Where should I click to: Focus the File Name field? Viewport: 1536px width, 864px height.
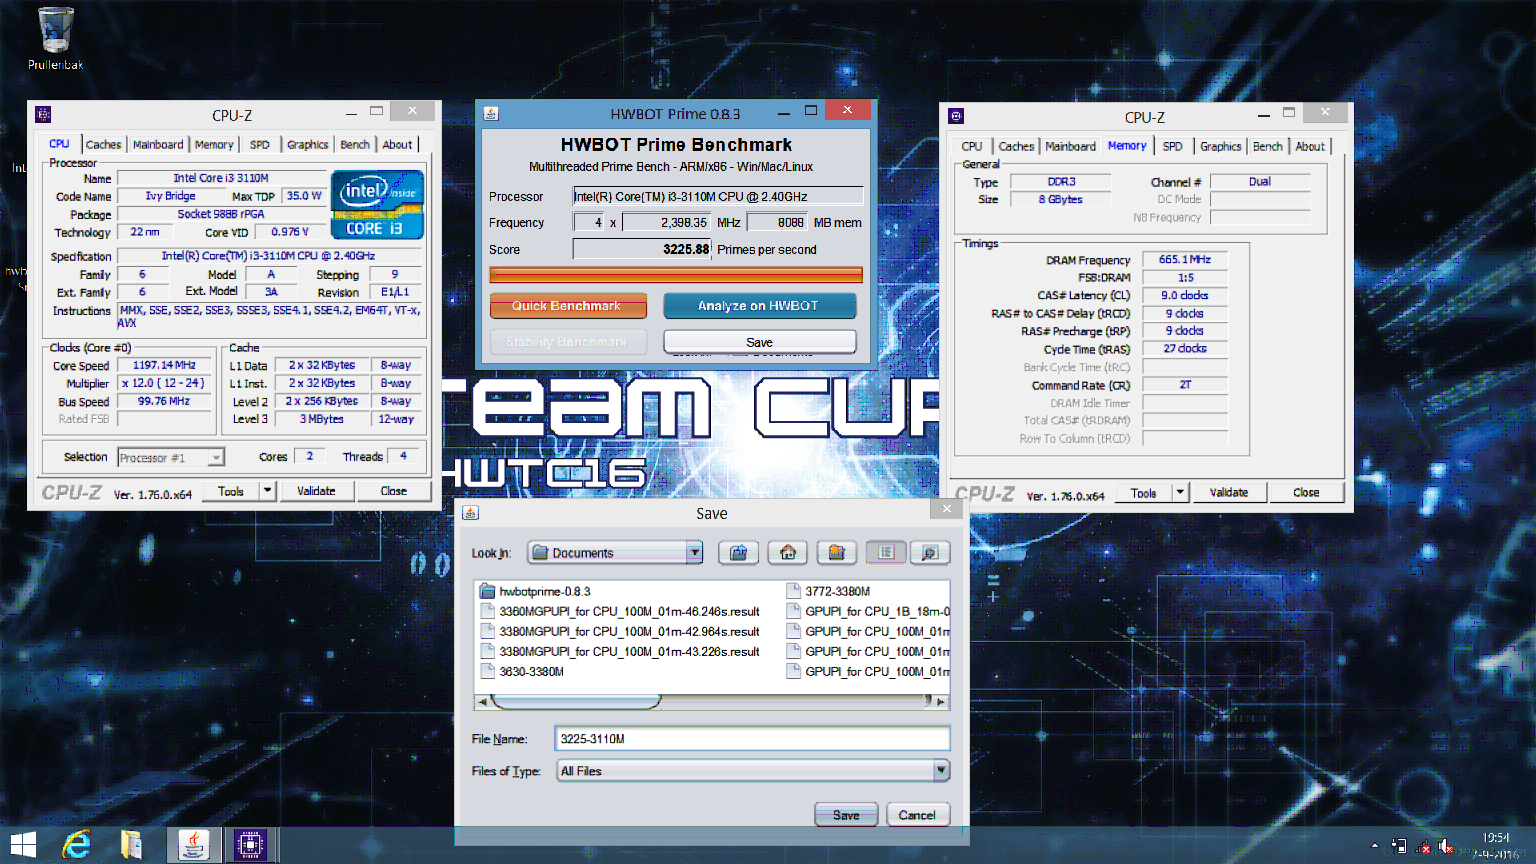click(752, 739)
